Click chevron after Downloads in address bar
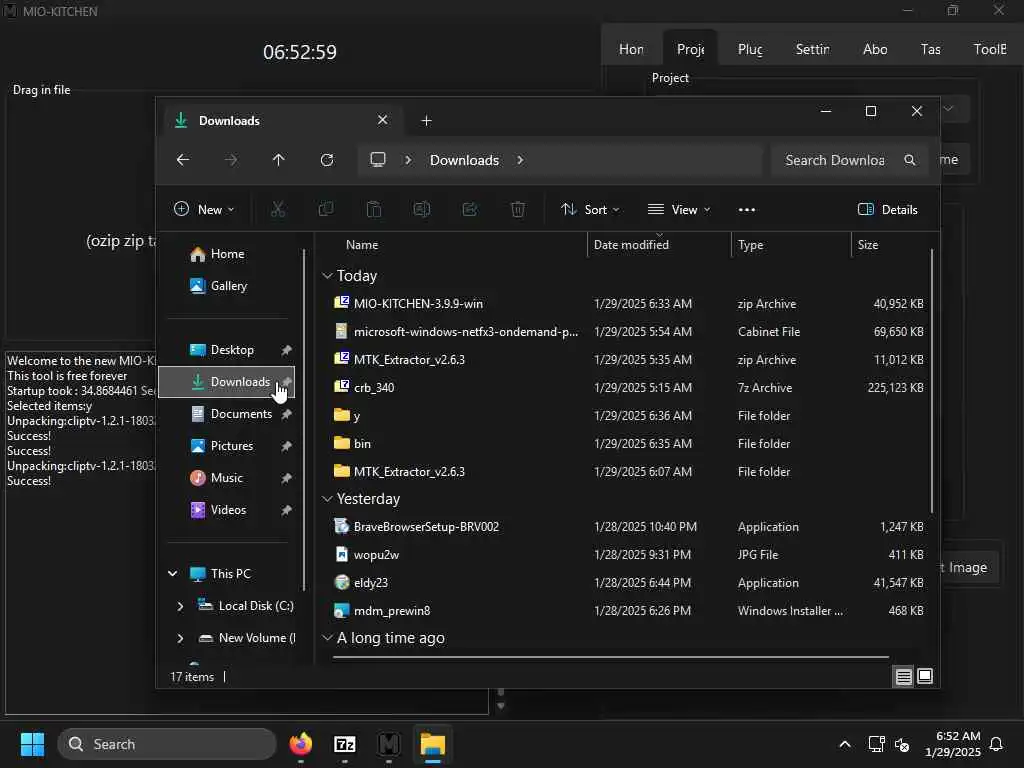This screenshot has width=1024, height=768. pos(520,160)
